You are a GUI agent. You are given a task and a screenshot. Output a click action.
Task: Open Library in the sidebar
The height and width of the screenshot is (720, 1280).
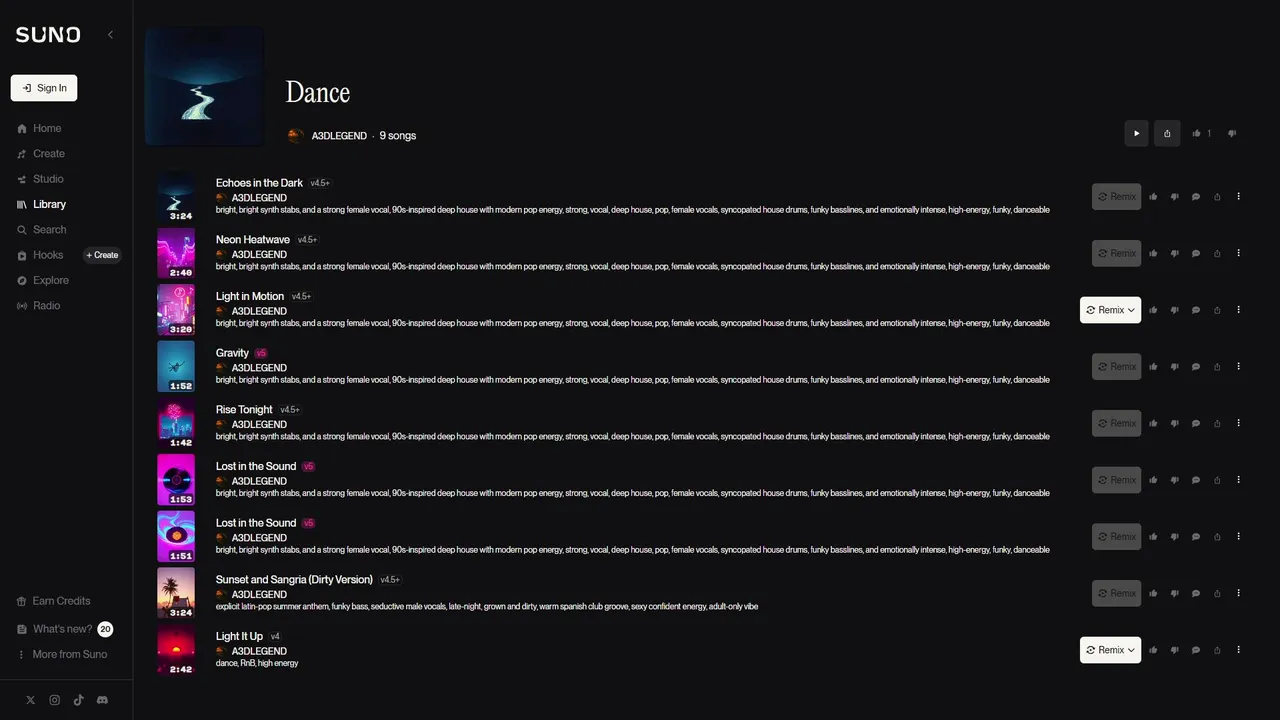tap(41, 204)
